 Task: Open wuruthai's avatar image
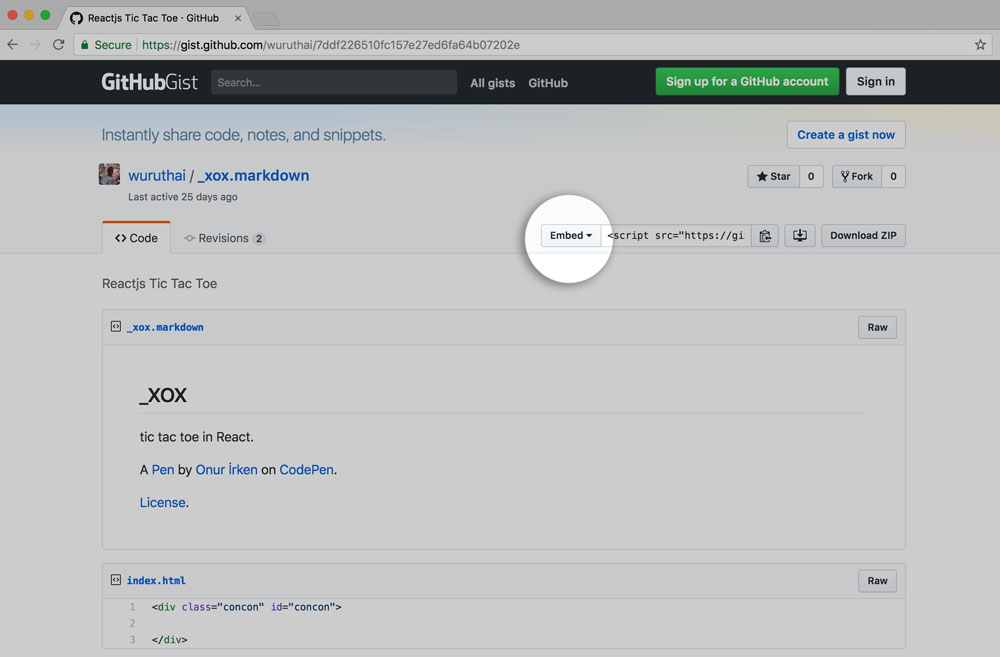click(x=109, y=174)
